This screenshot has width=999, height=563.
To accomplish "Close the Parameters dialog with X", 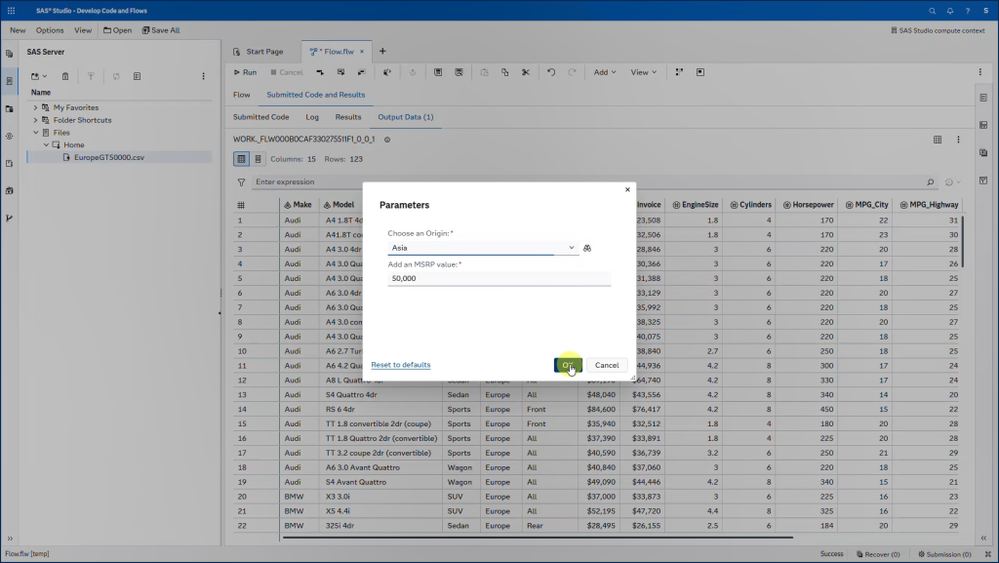I will point(628,189).
